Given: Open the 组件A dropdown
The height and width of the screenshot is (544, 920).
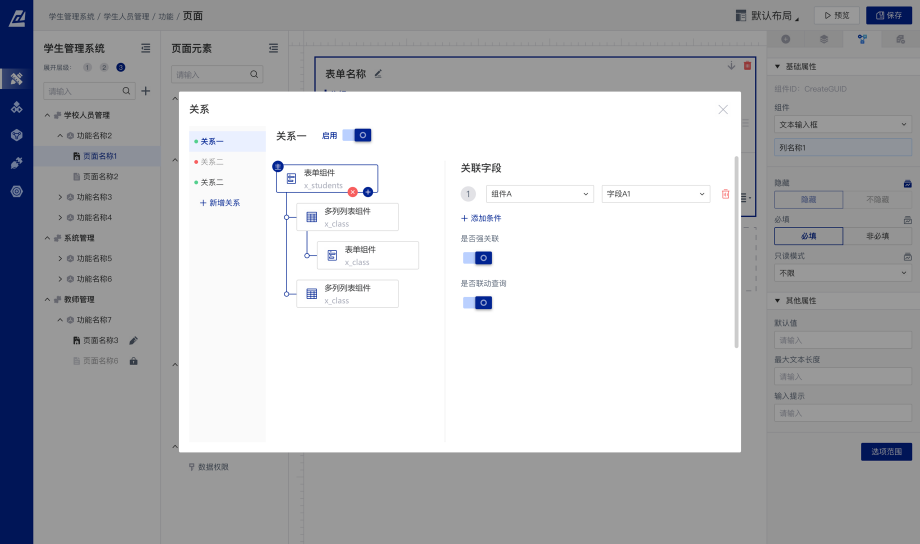Looking at the screenshot, I should click(539, 194).
